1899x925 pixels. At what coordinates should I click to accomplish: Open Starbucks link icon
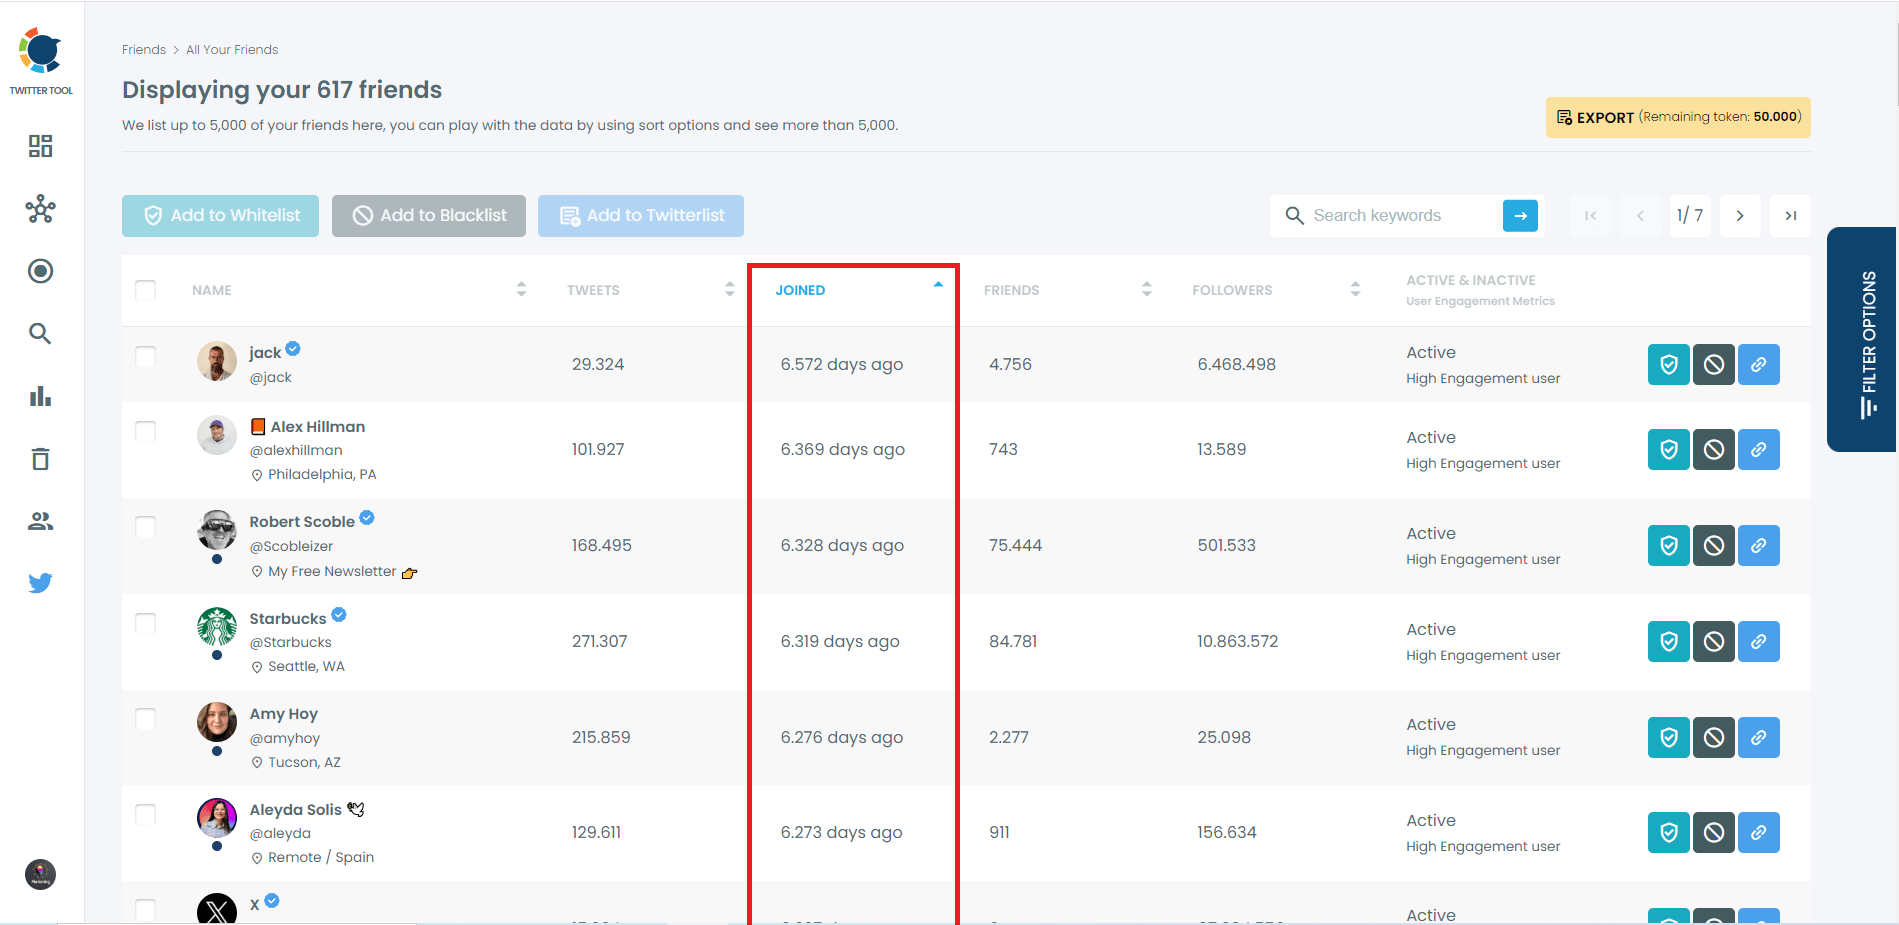click(1758, 642)
